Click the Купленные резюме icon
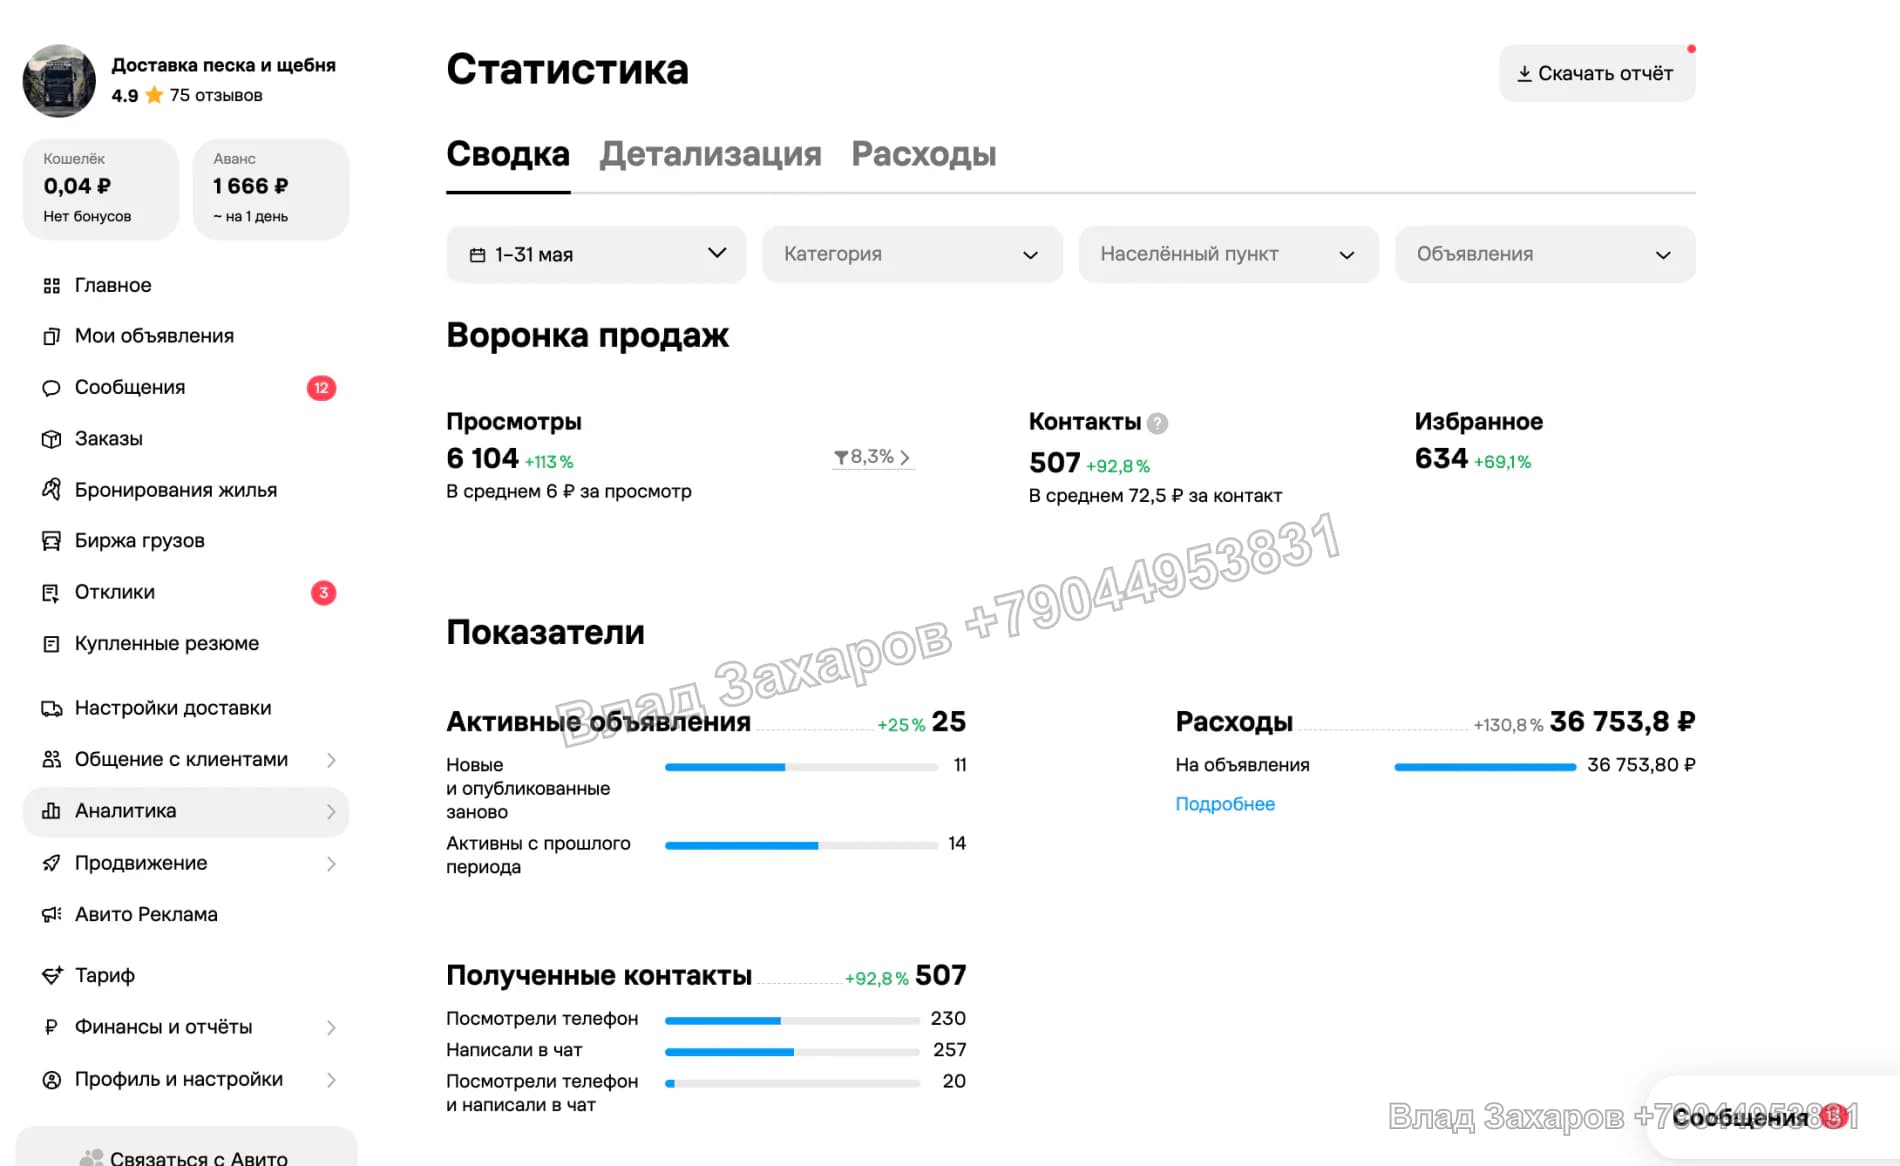The image size is (1900, 1166). click(52, 644)
